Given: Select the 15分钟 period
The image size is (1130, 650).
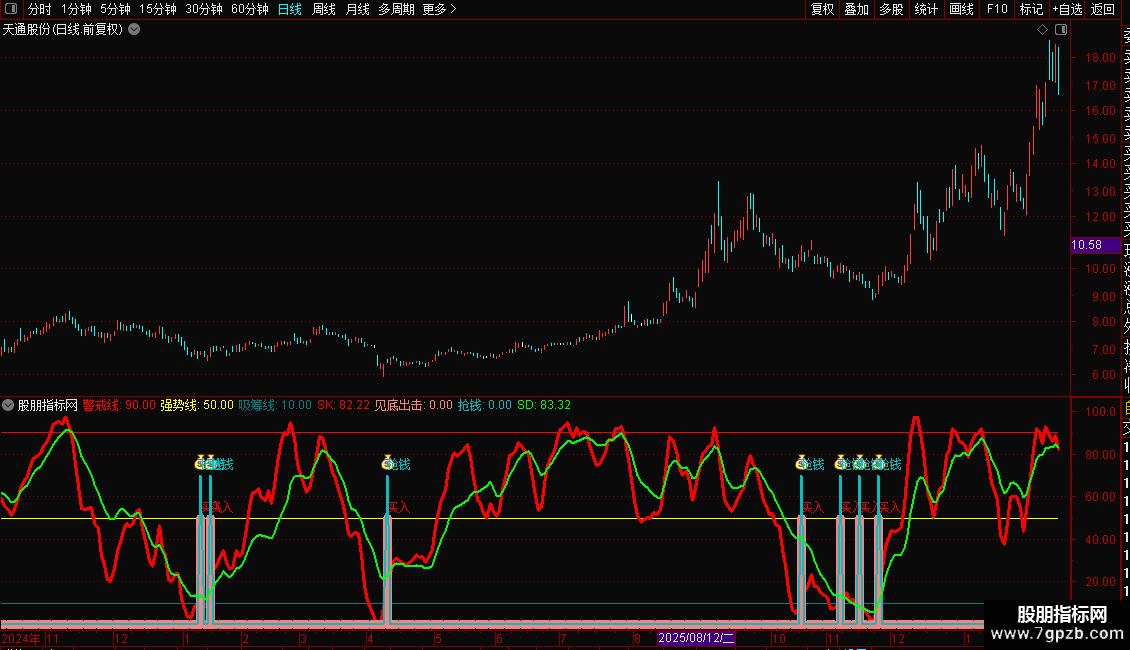Looking at the screenshot, I should [x=158, y=9].
